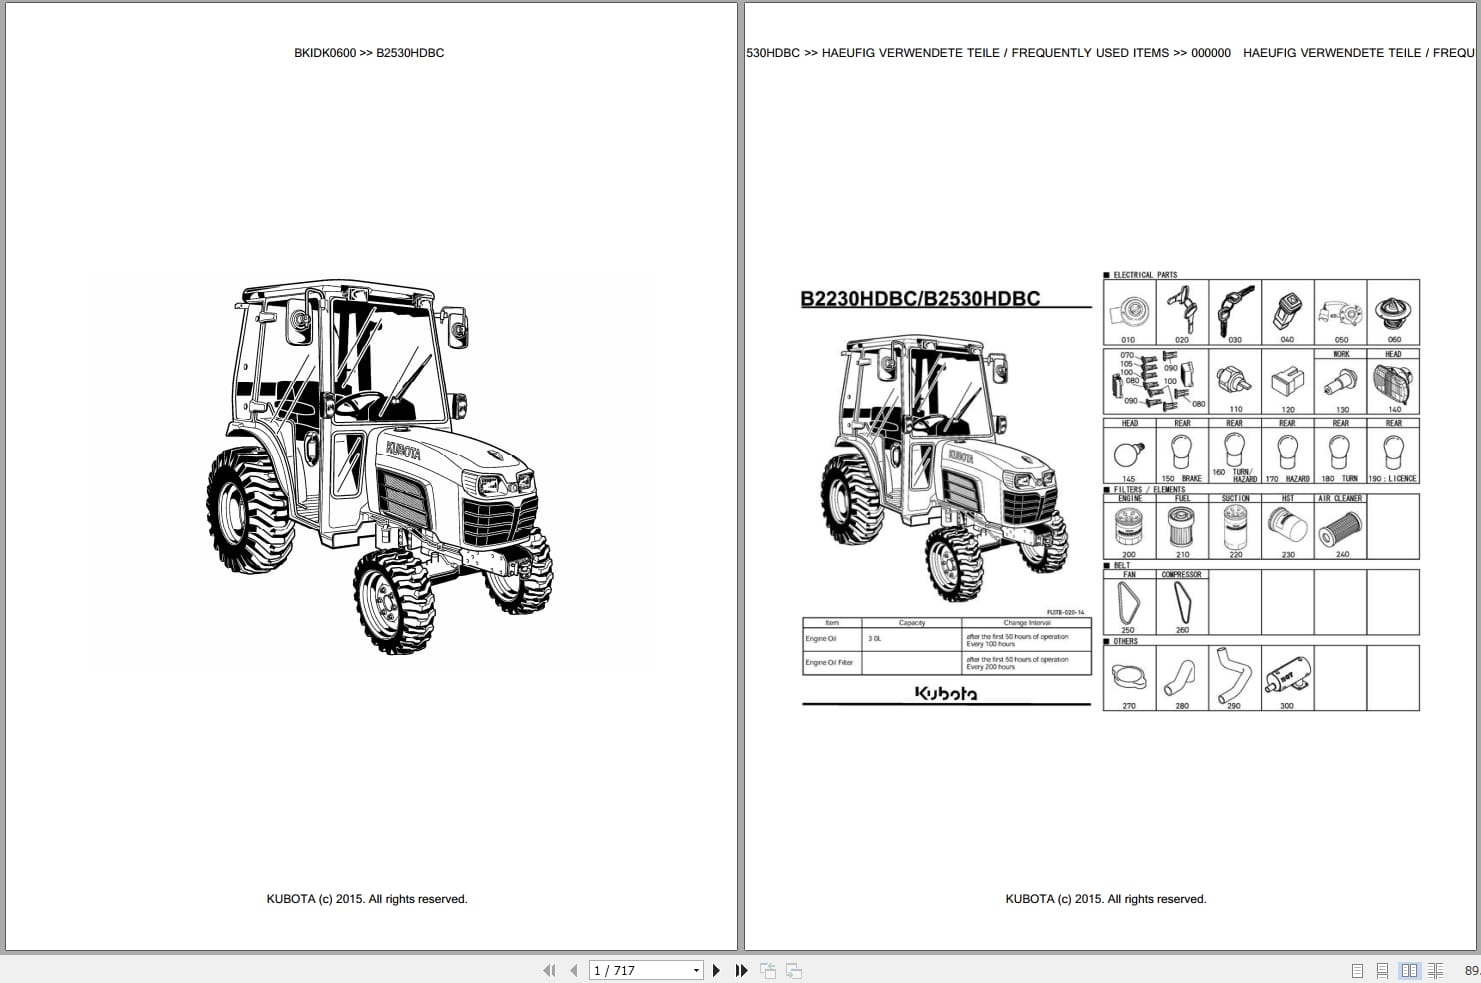Select the switch part 040 image
The image size is (1481, 983).
1287,313
